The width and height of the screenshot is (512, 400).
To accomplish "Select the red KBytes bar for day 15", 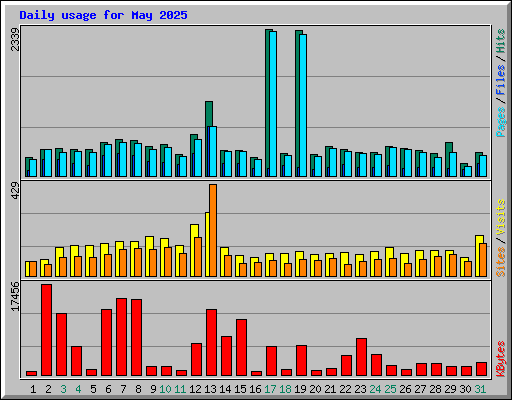I will 241,348.
